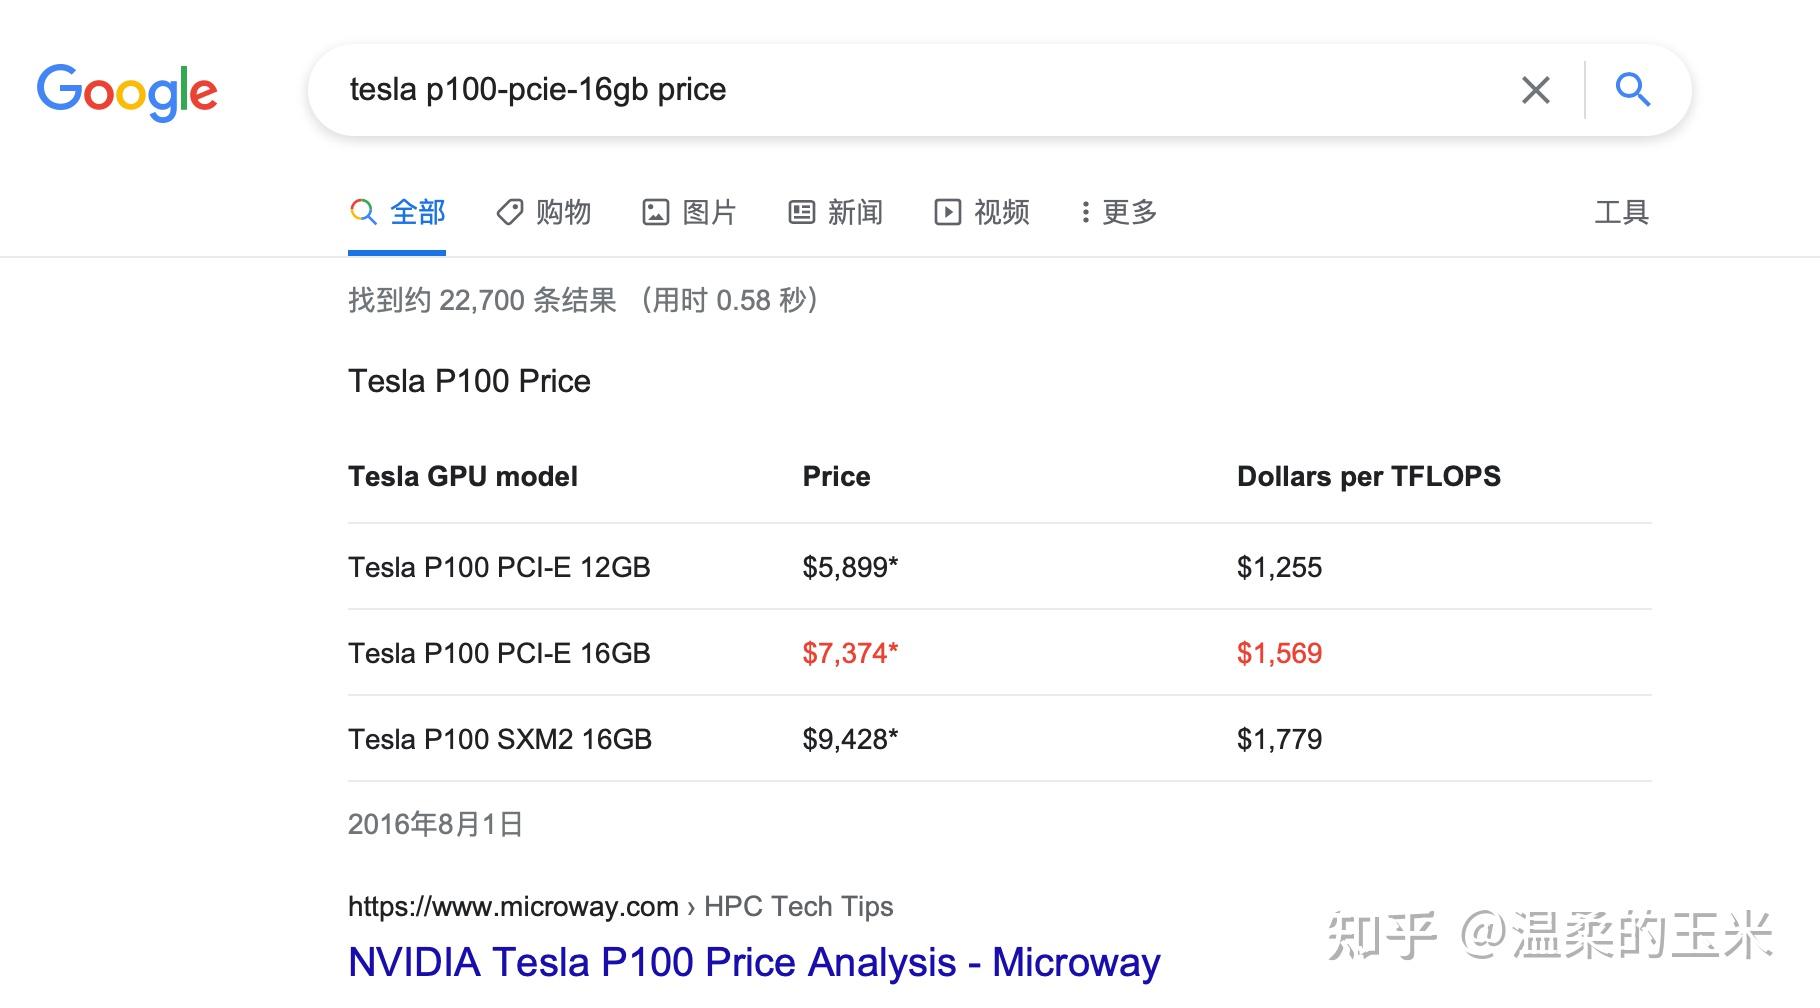
Task: Click in the search query text field
Action: coord(900,90)
